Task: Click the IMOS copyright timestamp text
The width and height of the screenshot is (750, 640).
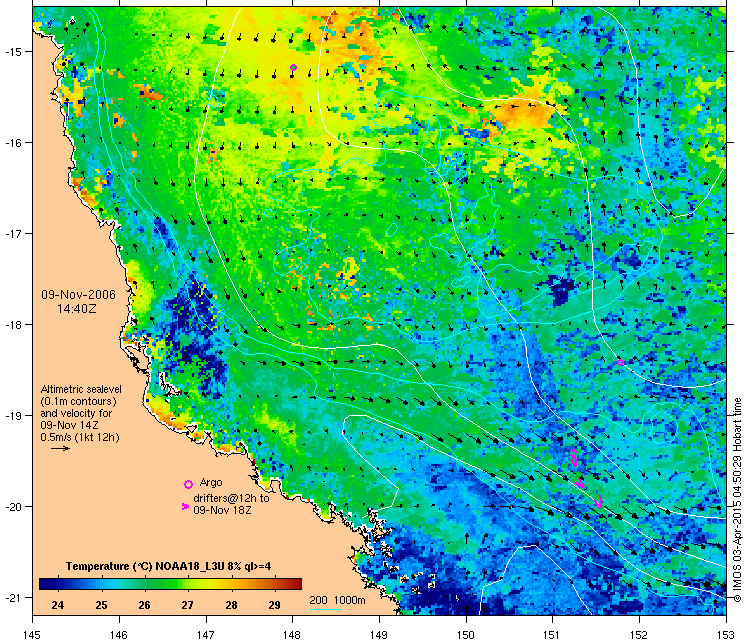Action: click(738, 499)
